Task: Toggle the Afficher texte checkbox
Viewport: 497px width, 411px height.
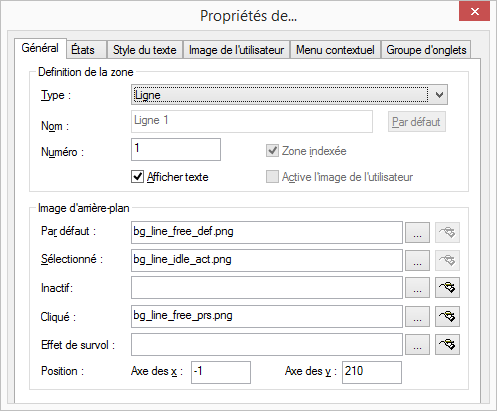Action: [137, 177]
